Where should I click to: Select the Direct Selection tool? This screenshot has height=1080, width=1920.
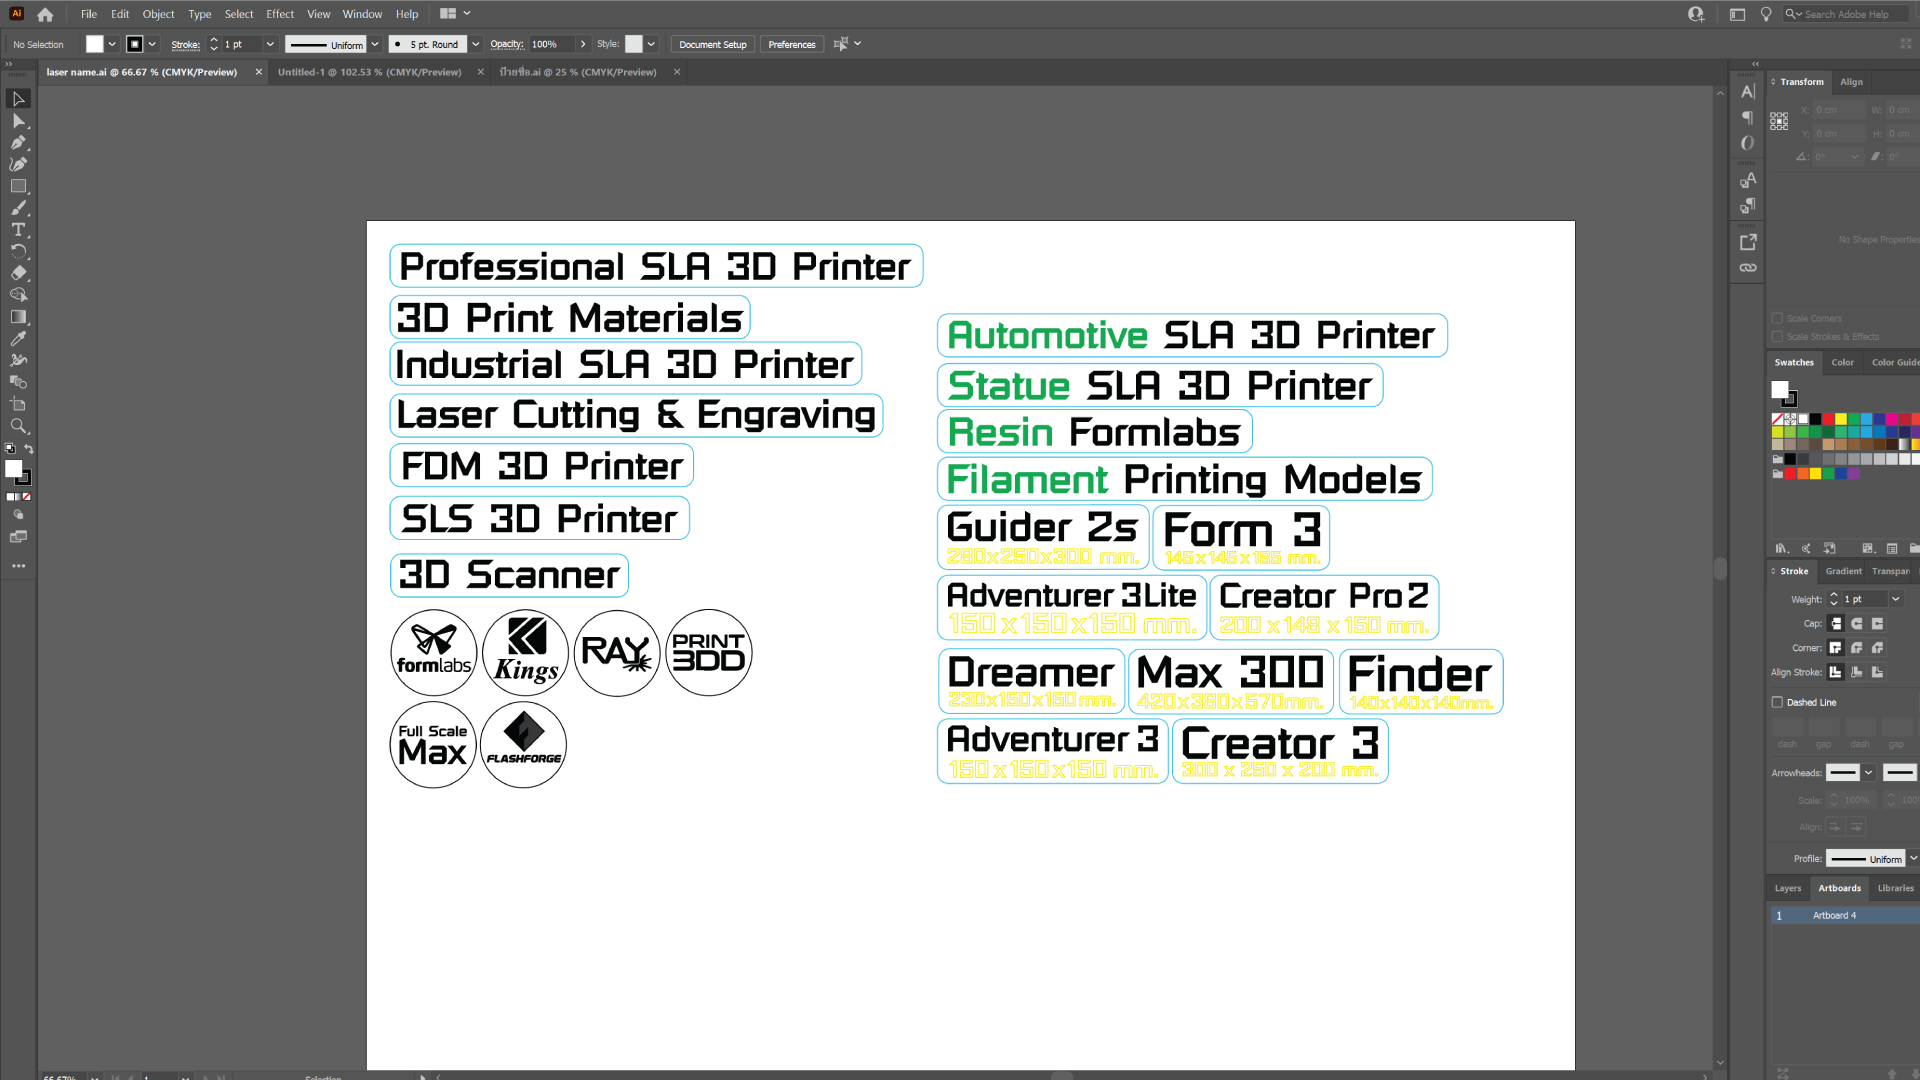coord(18,120)
